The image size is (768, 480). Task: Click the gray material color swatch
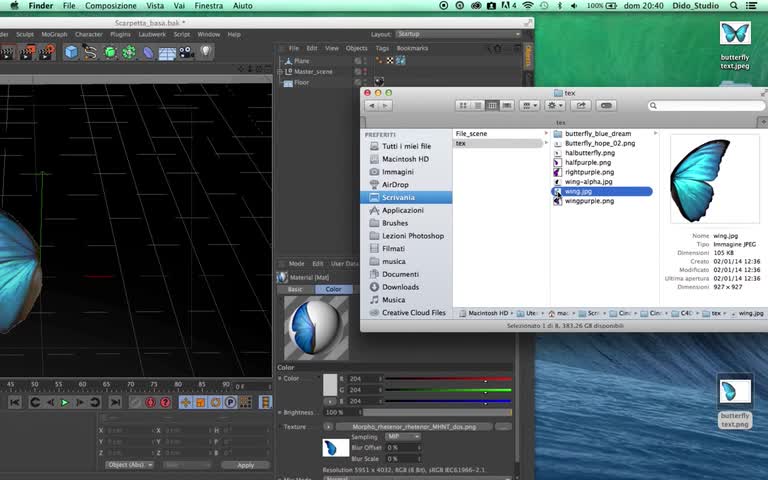pos(330,385)
